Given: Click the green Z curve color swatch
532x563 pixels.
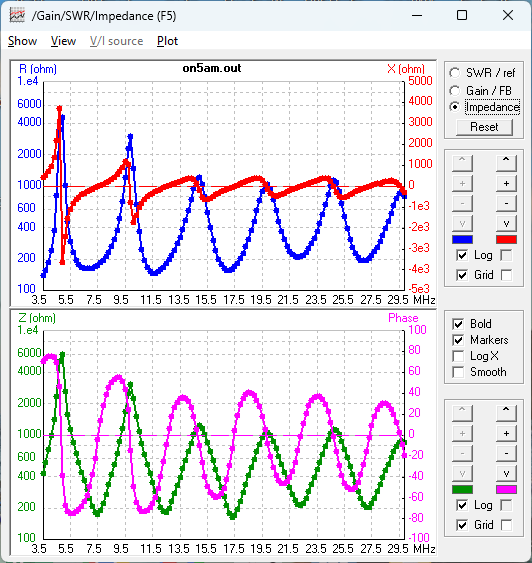Looking at the screenshot, I should coord(462,489).
